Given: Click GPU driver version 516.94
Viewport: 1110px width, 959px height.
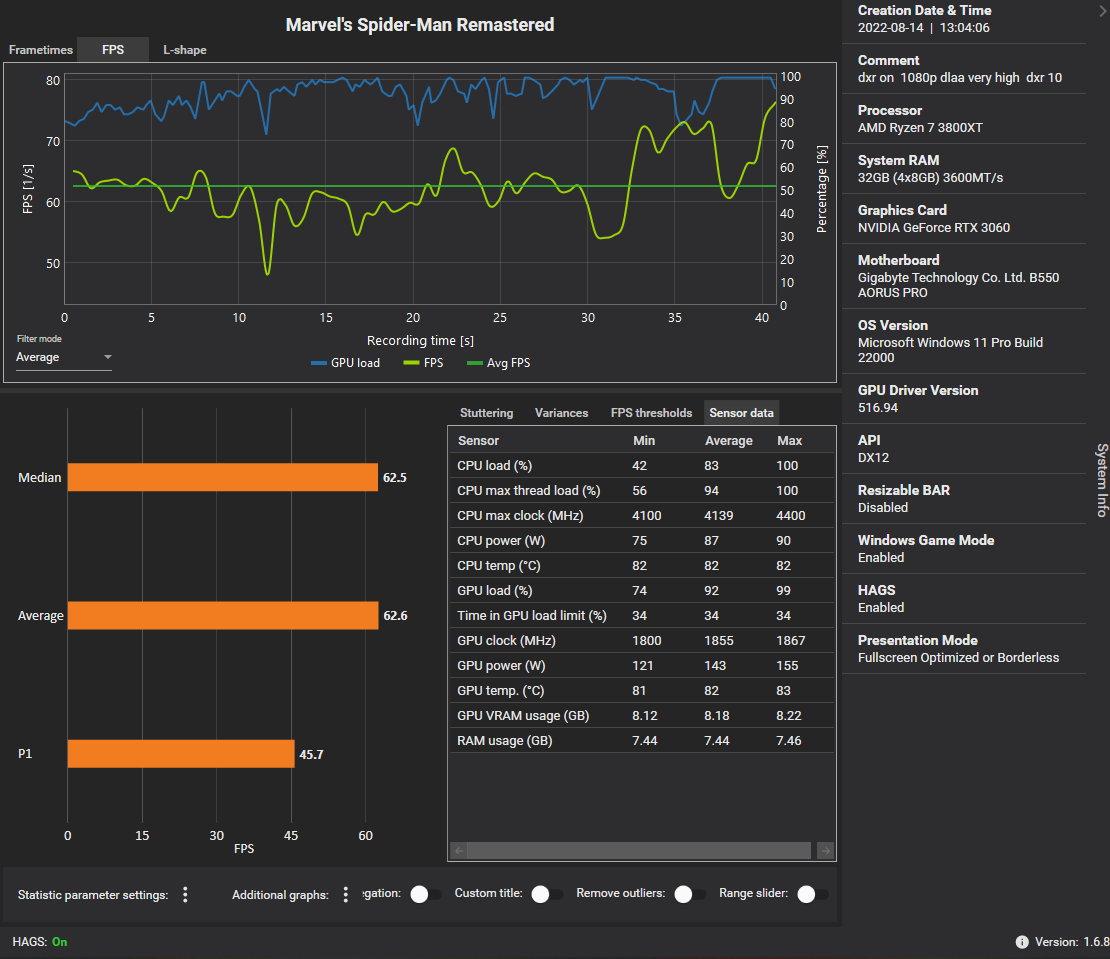Looking at the screenshot, I should (x=878, y=408).
